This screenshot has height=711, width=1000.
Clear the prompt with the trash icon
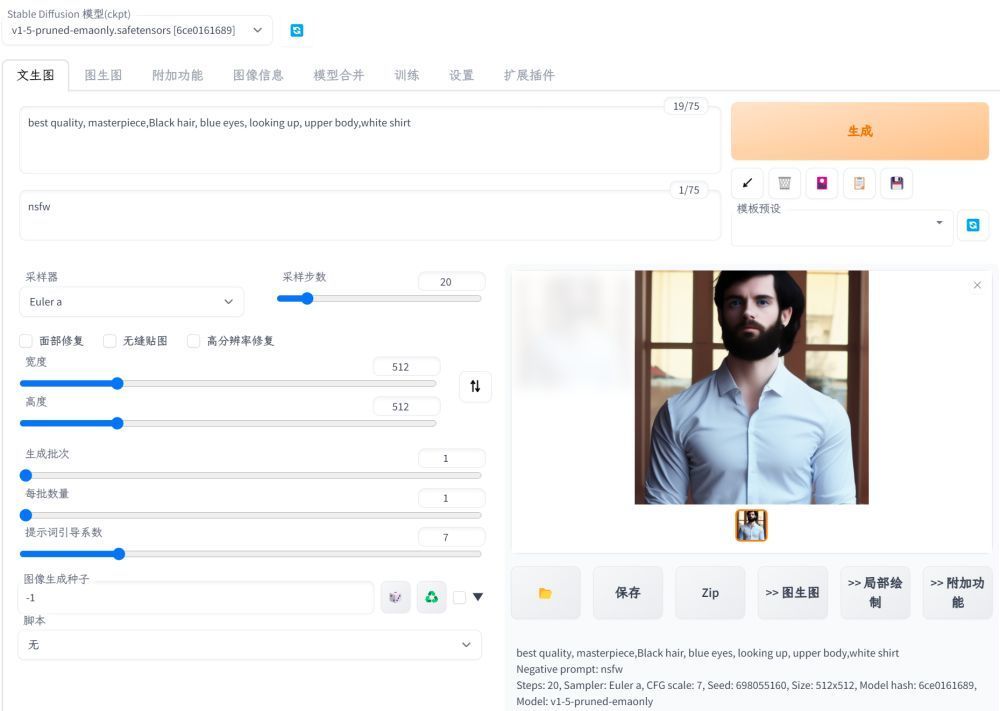(784, 184)
